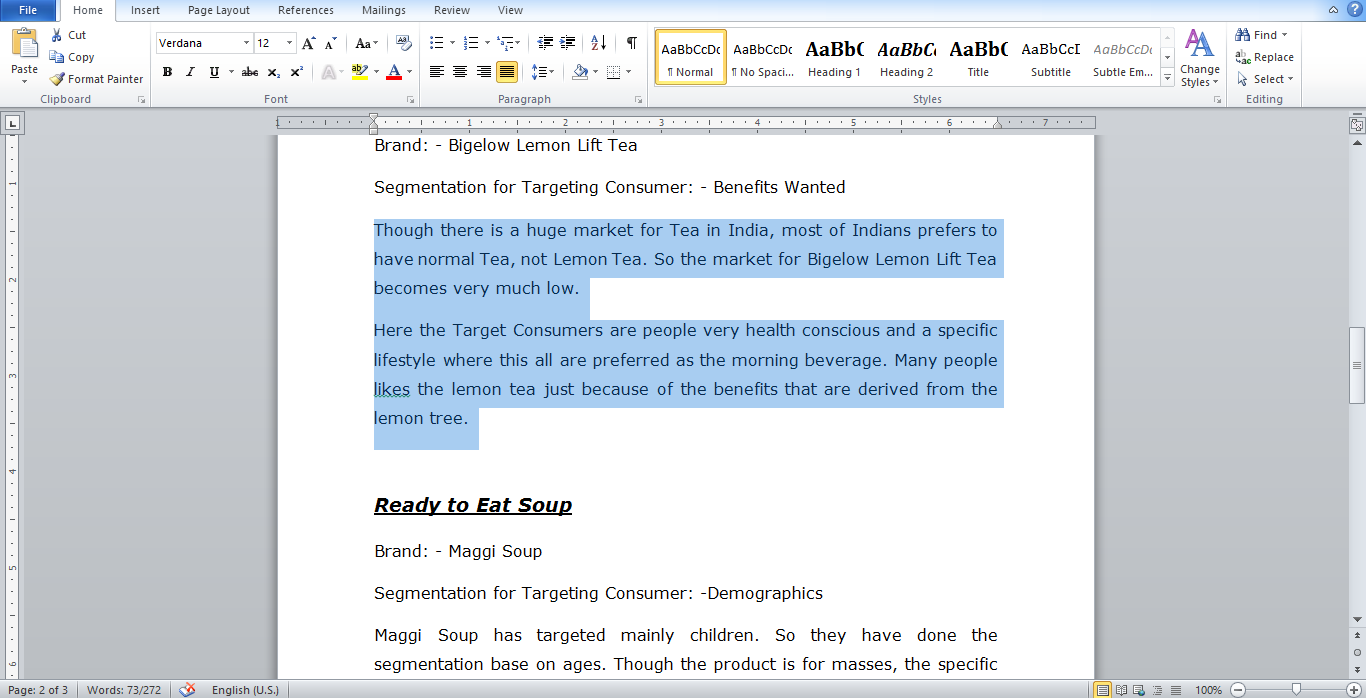Open the font name dropdown
This screenshot has height=698, width=1366.
(246, 43)
